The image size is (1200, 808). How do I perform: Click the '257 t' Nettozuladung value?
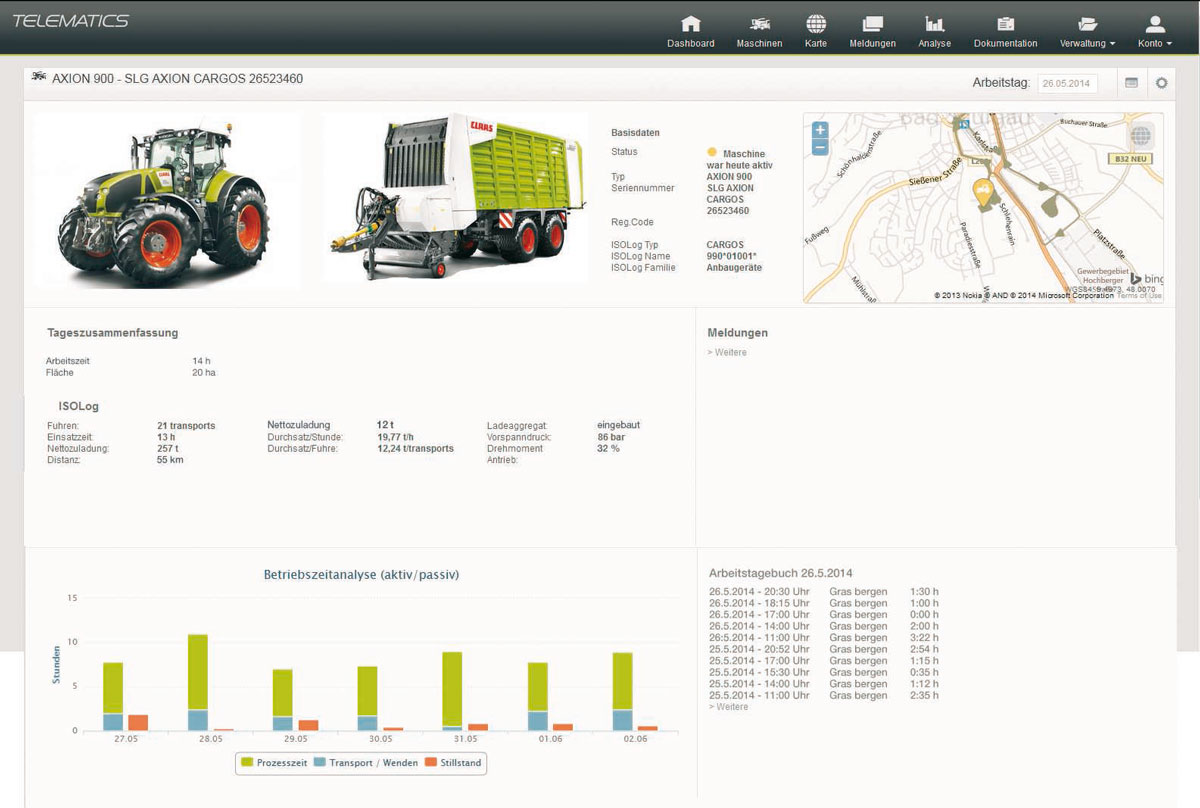point(167,449)
